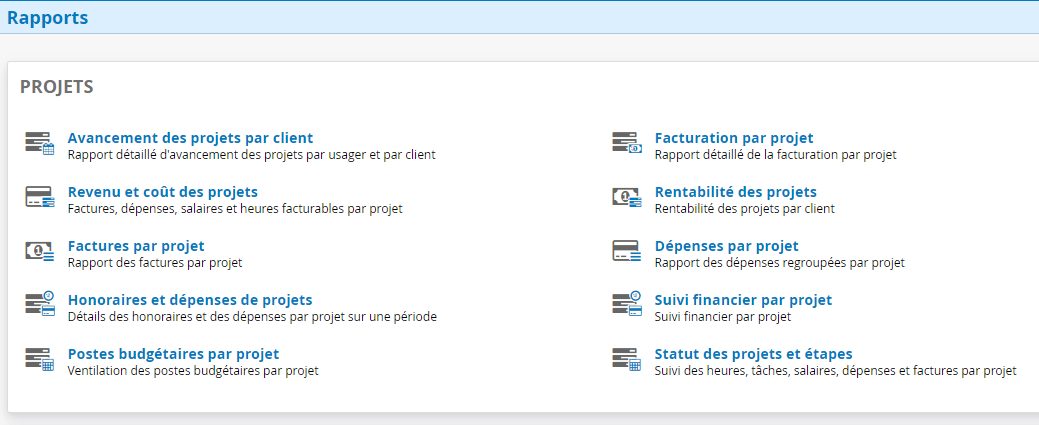This screenshot has height=425, width=1039.
Task: Open the Revenu et coût des projets report
Action: coord(162,192)
